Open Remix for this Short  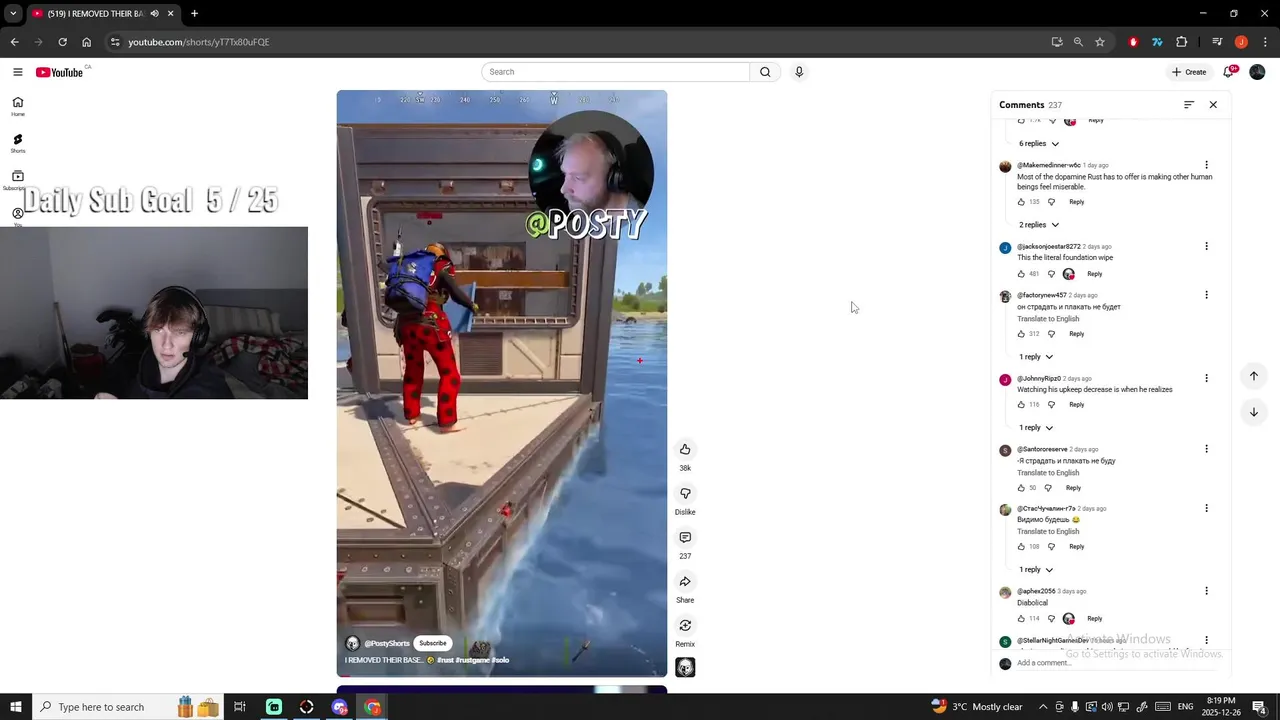(685, 625)
